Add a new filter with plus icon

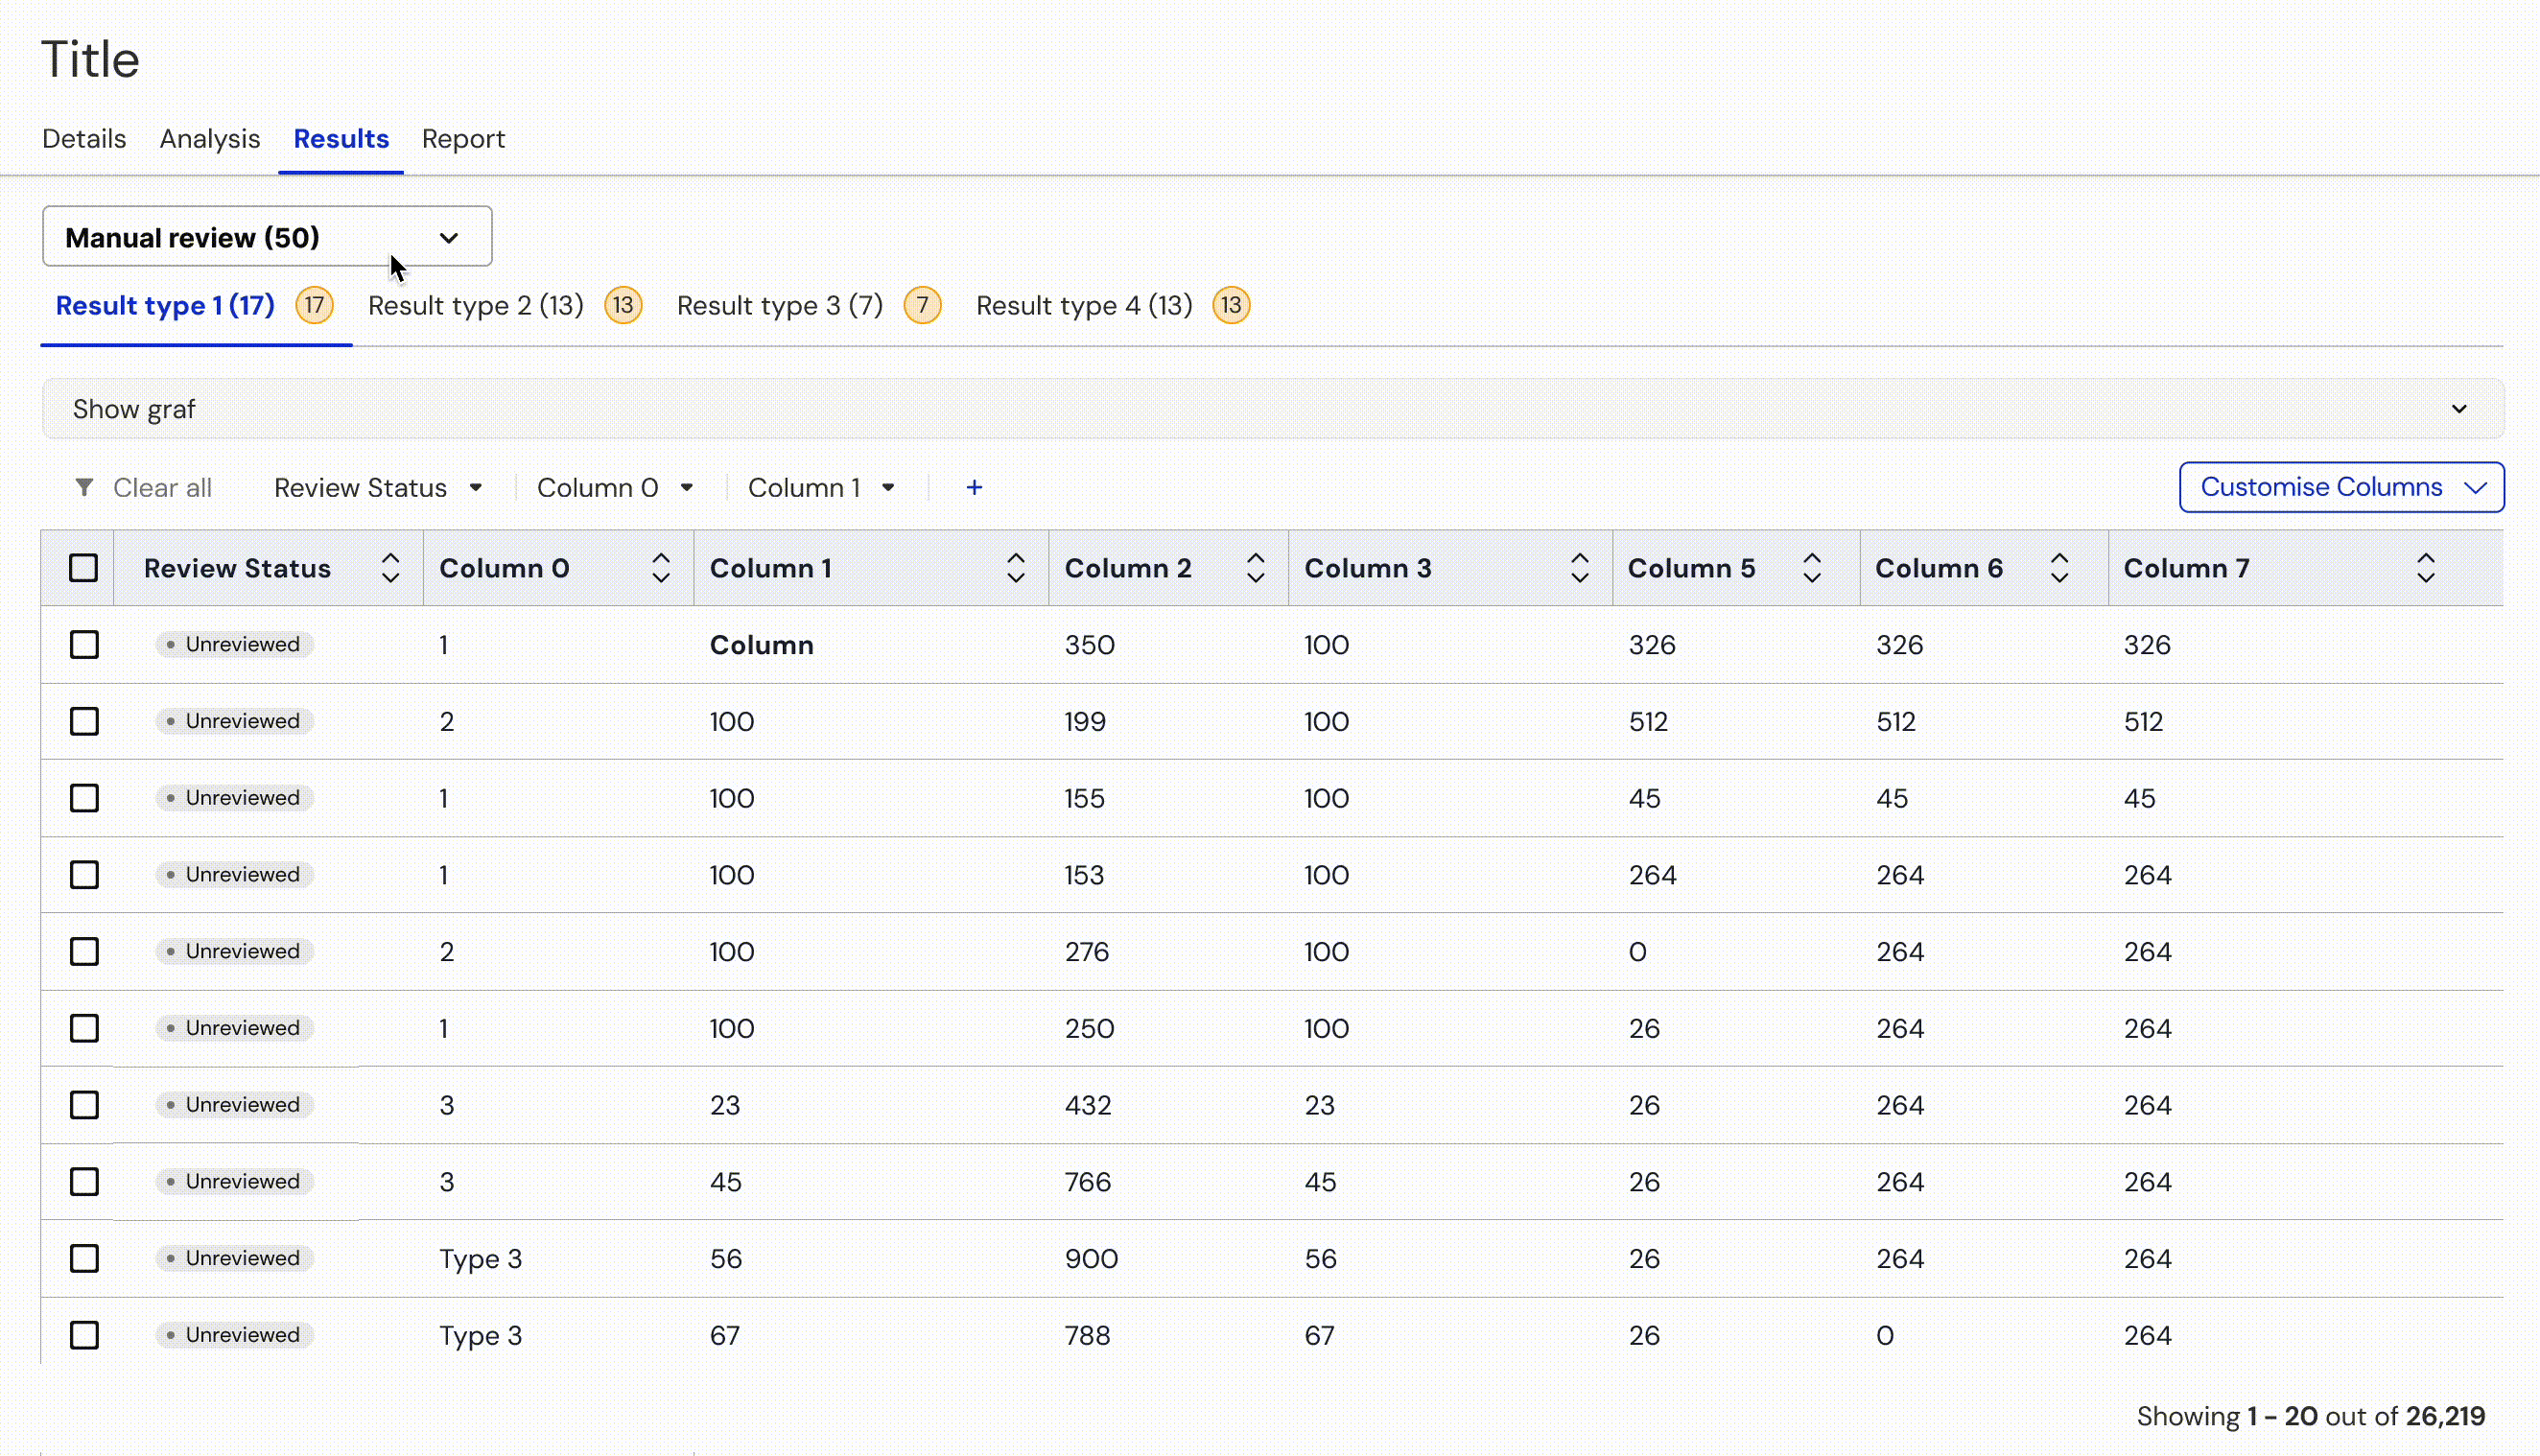(974, 487)
